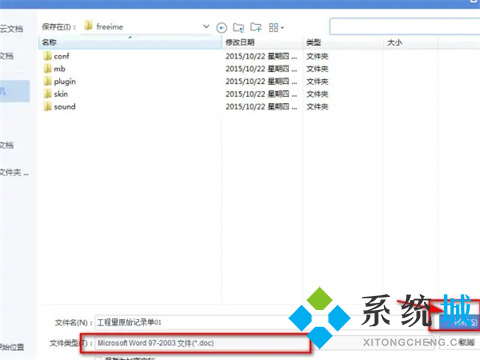The image size is (480, 360).
Task: Expand the freeime save location dropdown
Action: tap(206, 26)
